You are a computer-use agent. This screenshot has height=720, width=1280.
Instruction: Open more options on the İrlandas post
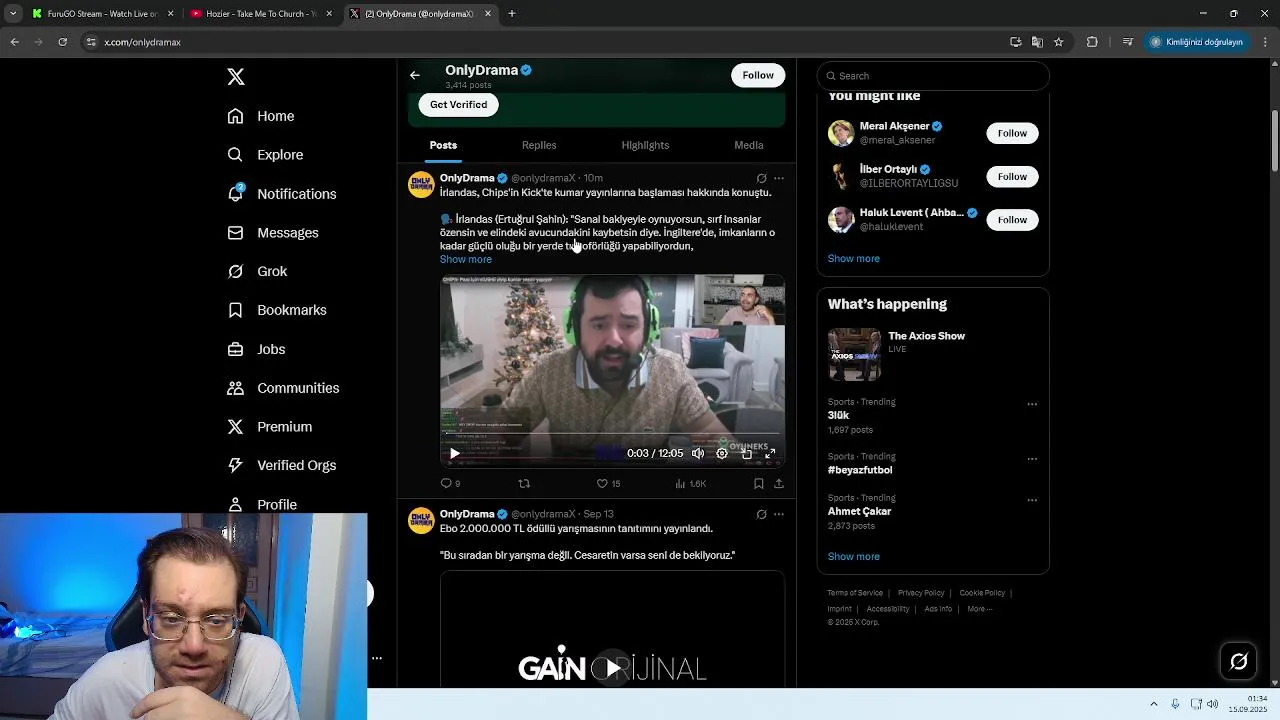[x=779, y=178]
